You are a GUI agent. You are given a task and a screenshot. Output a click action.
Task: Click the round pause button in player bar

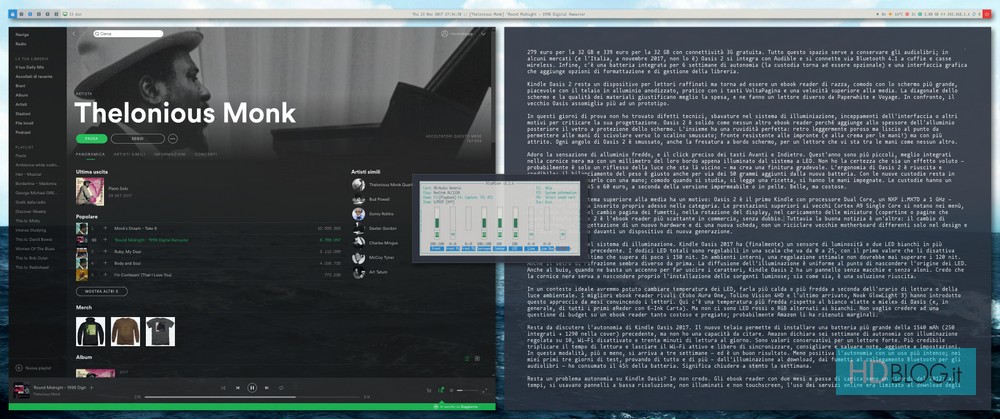tap(252, 387)
